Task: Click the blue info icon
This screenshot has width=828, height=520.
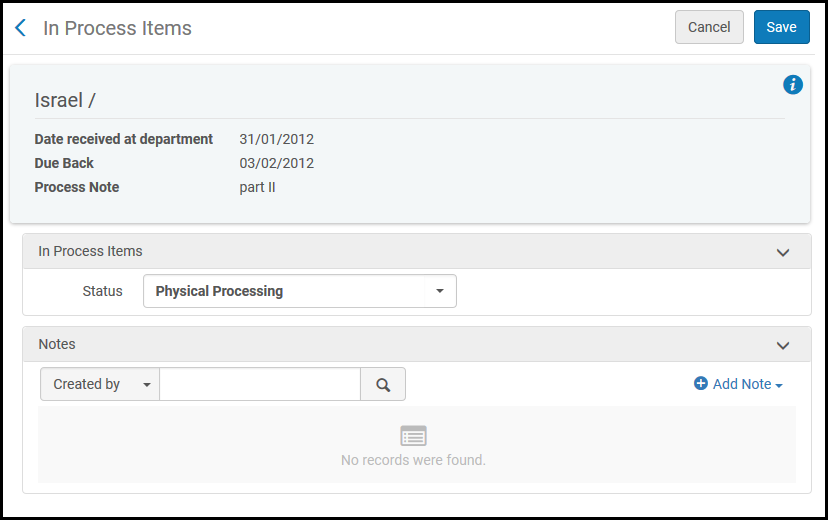Action: 793,85
